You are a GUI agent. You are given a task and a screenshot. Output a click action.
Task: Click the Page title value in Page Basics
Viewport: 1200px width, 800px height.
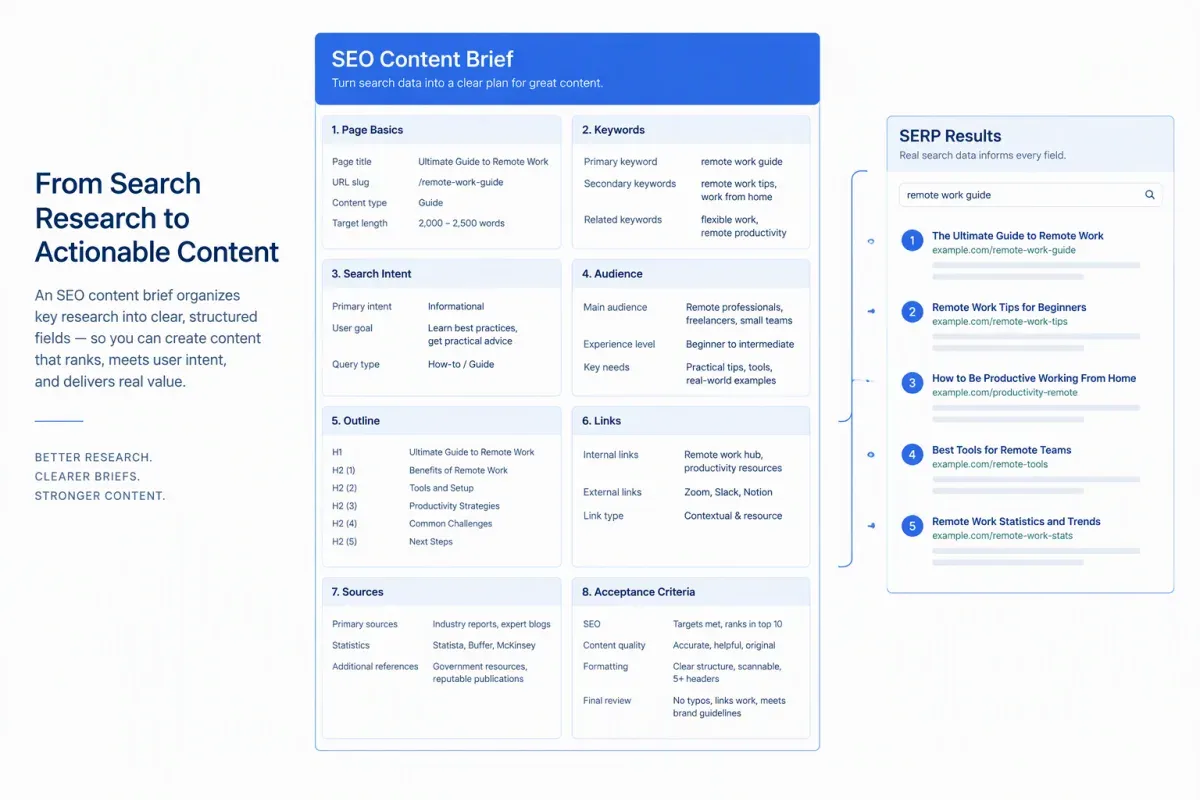[483, 161]
